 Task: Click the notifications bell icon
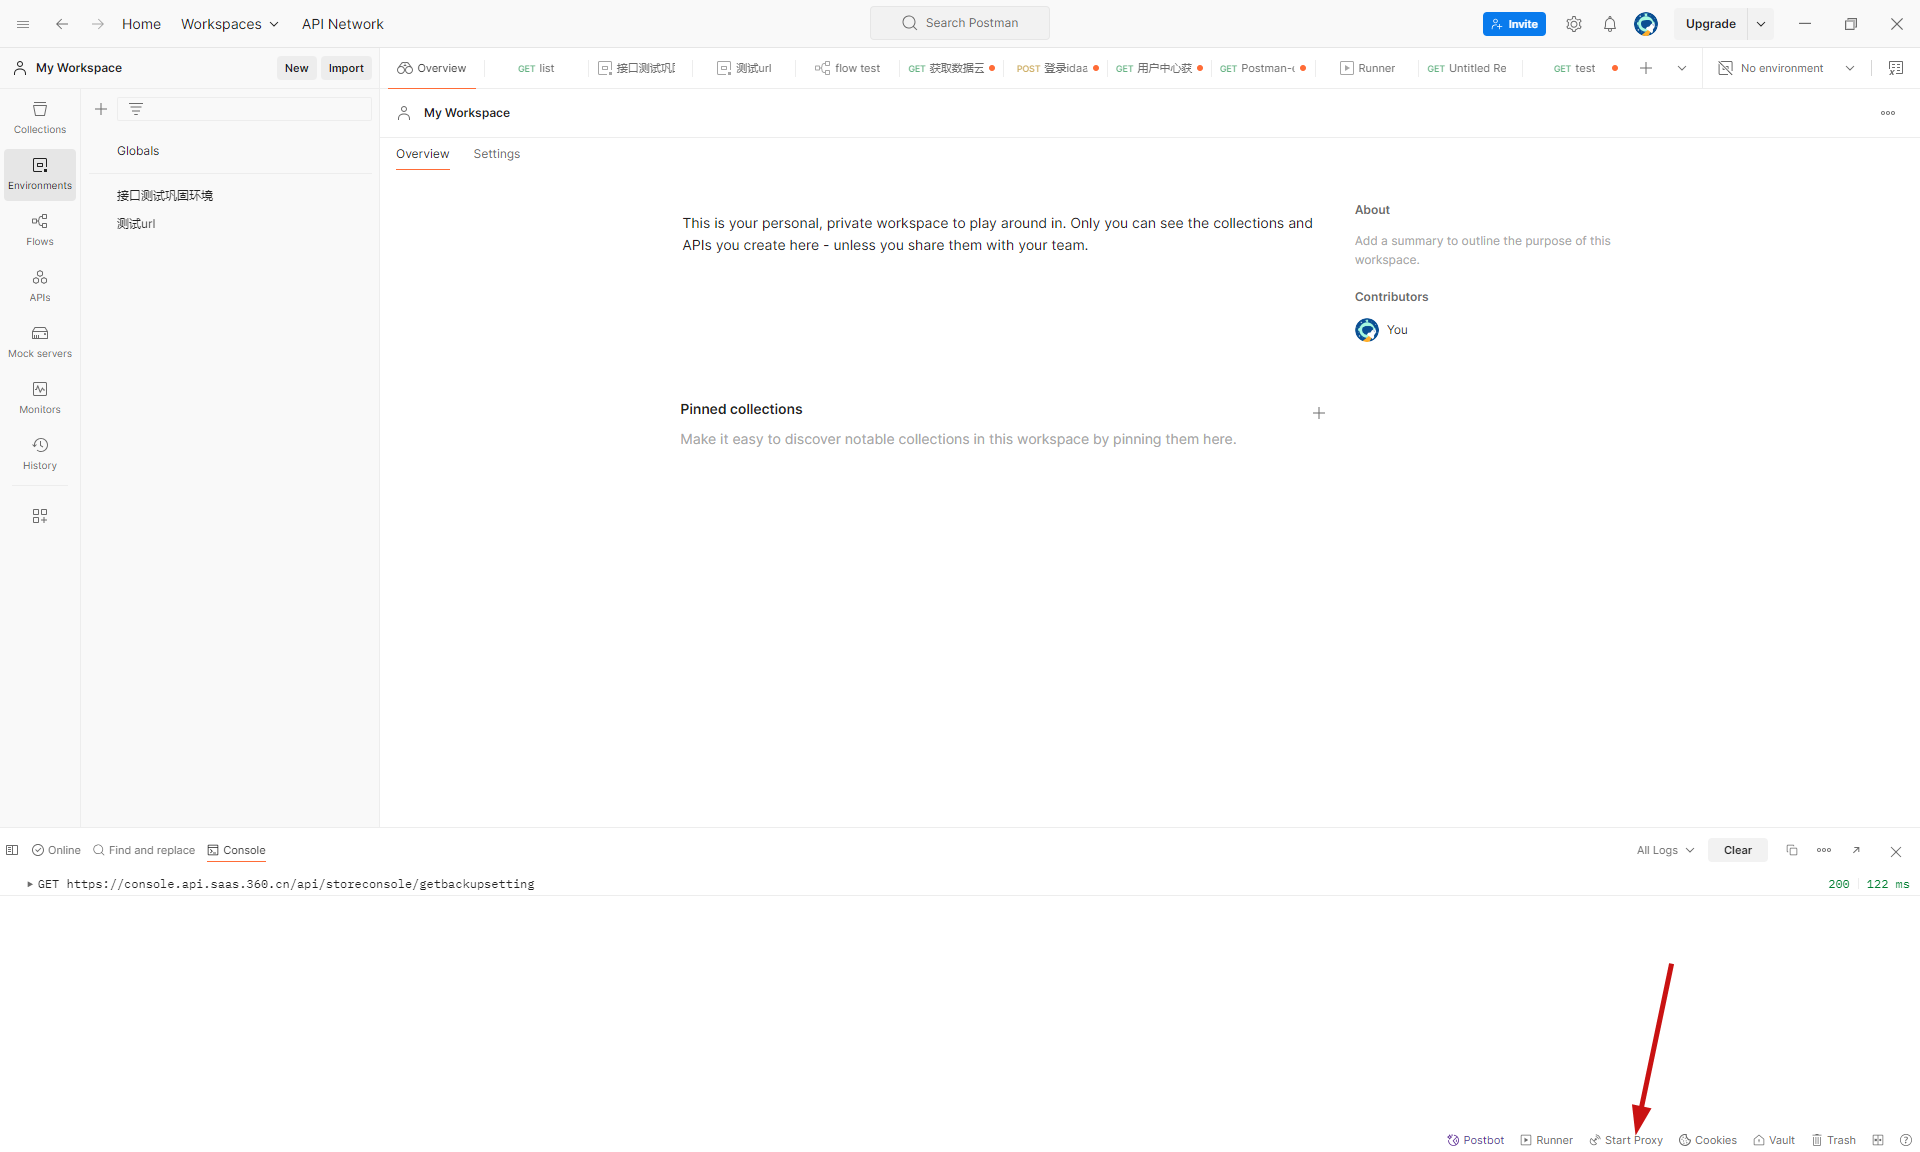click(1609, 24)
